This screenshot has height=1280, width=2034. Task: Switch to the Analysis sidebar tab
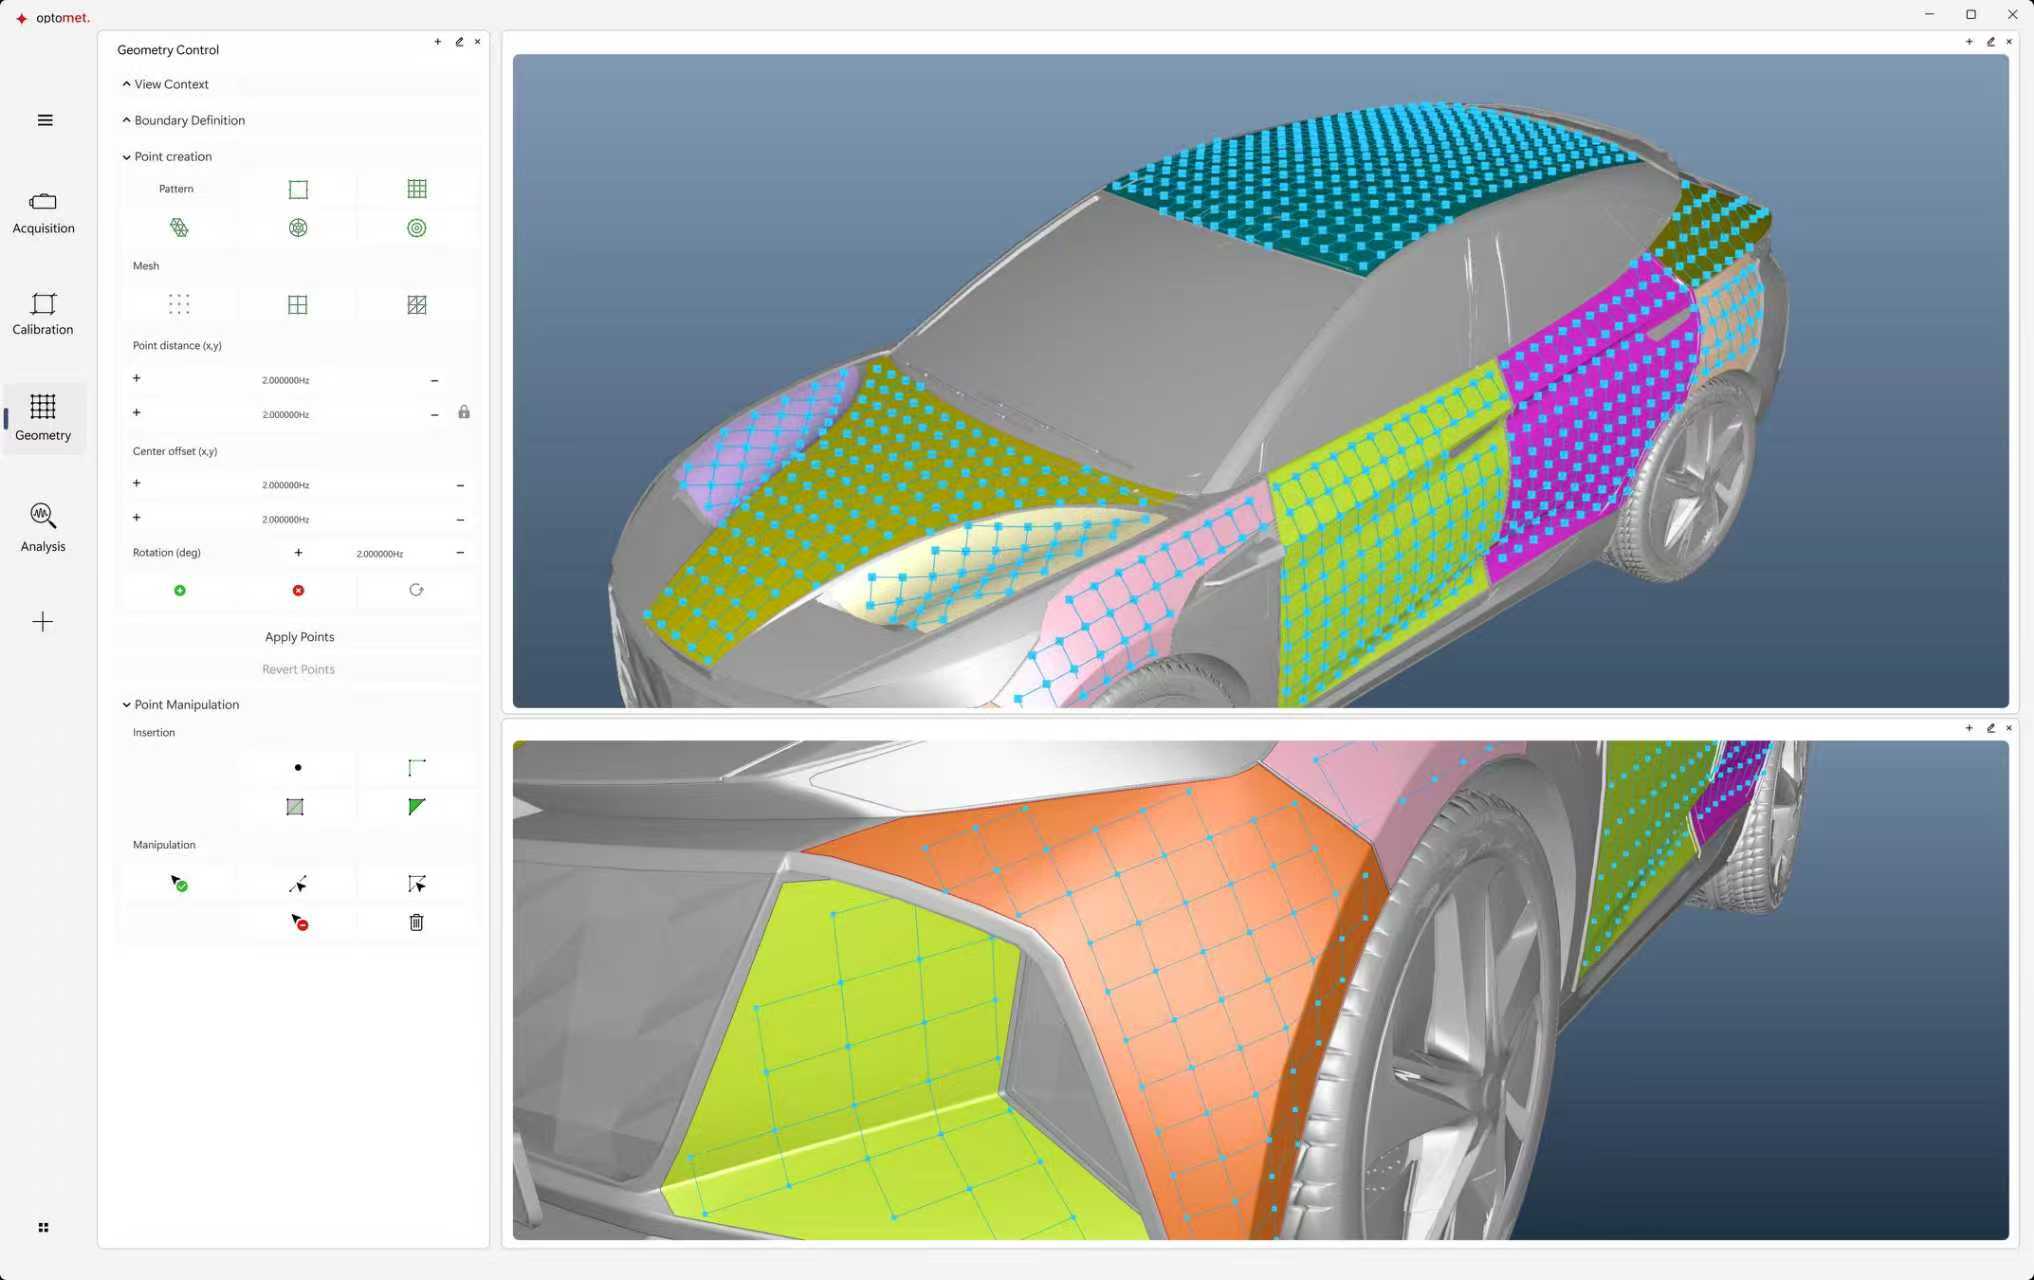[43, 527]
